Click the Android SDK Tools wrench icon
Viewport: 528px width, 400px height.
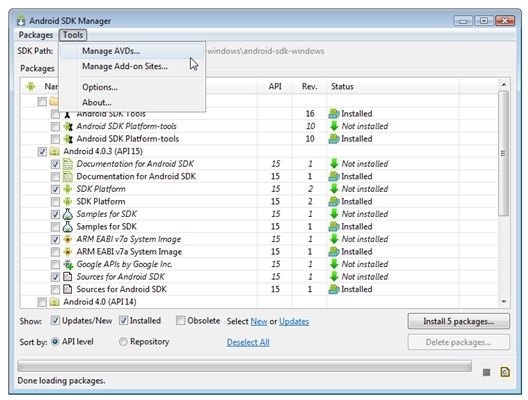(x=68, y=114)
